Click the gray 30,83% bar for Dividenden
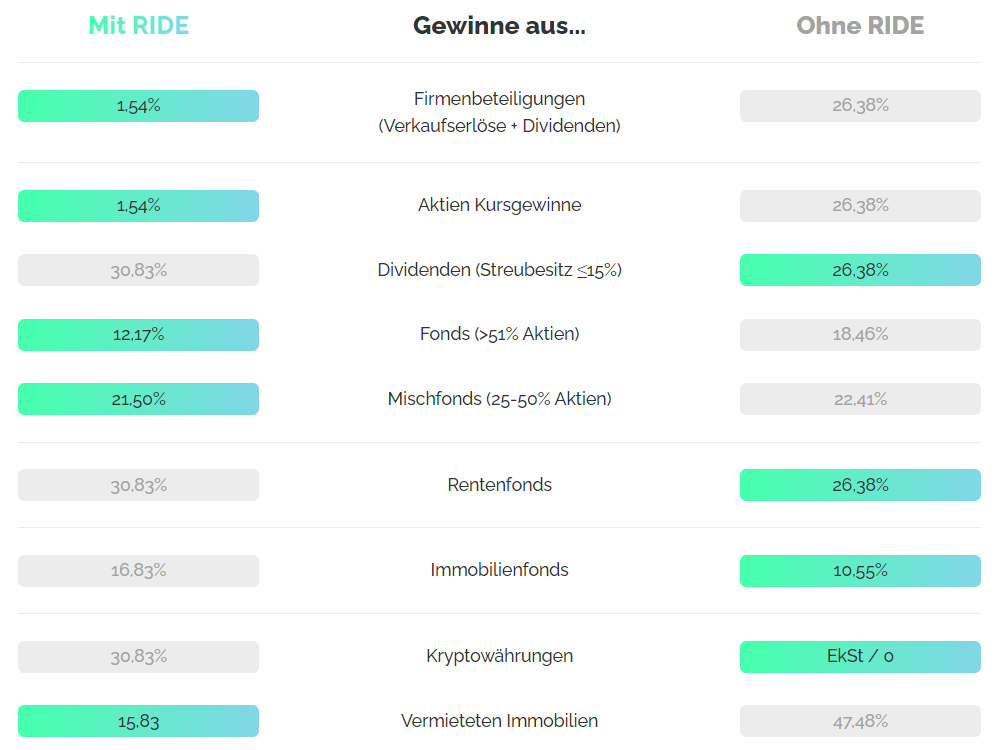The width and height of the screenshot is (1000, 750). point(138,270)
